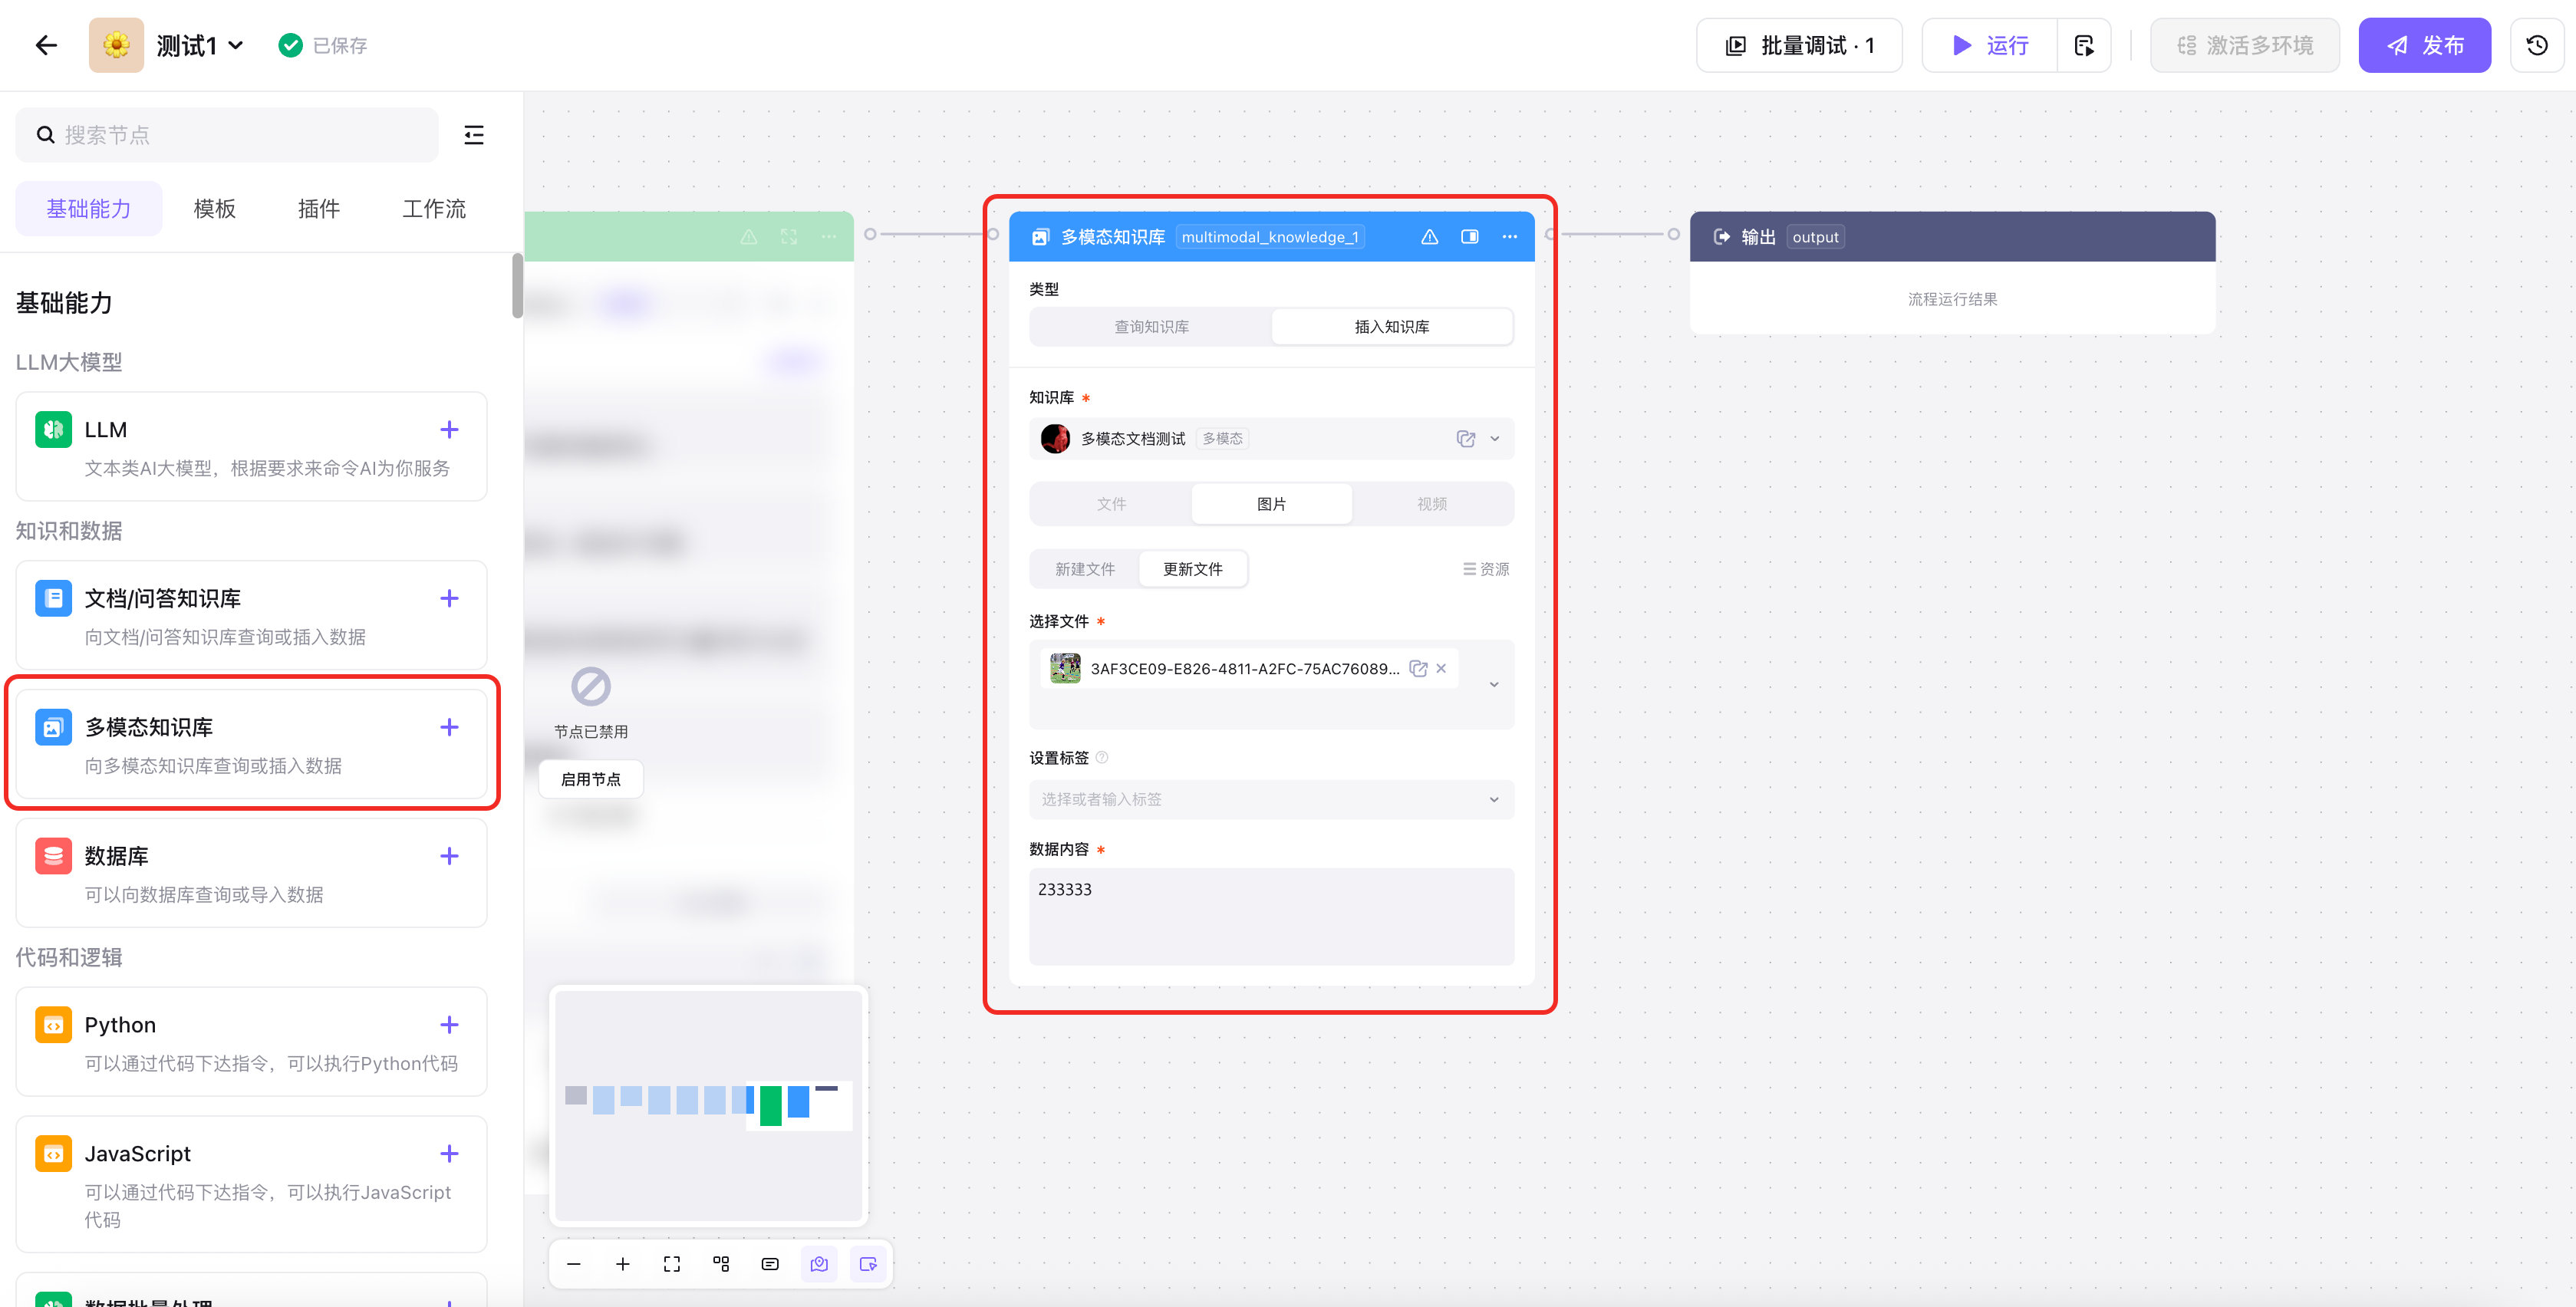Open the multimodal node three-dot menu
2576x1307 pixels.
(x=1509, y=237)
